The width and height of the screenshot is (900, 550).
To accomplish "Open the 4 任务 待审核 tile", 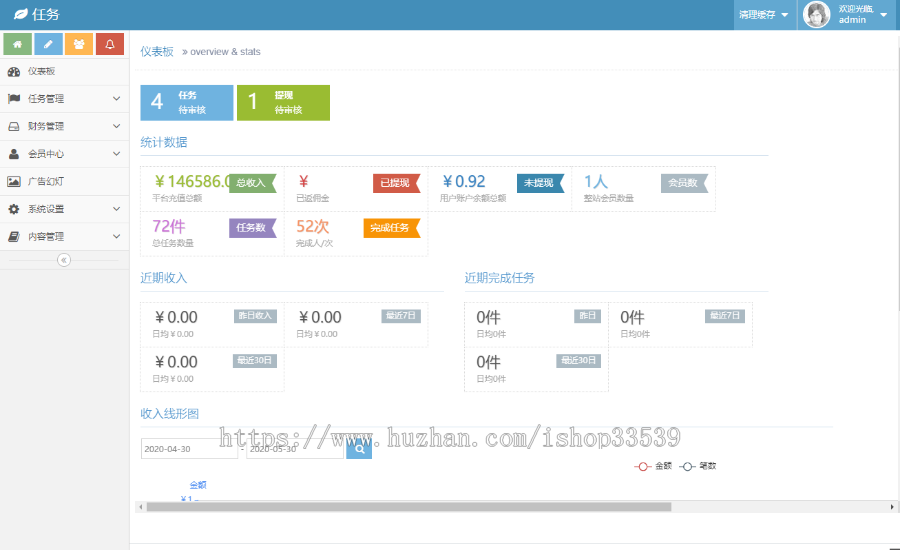I will pos(187,103).
